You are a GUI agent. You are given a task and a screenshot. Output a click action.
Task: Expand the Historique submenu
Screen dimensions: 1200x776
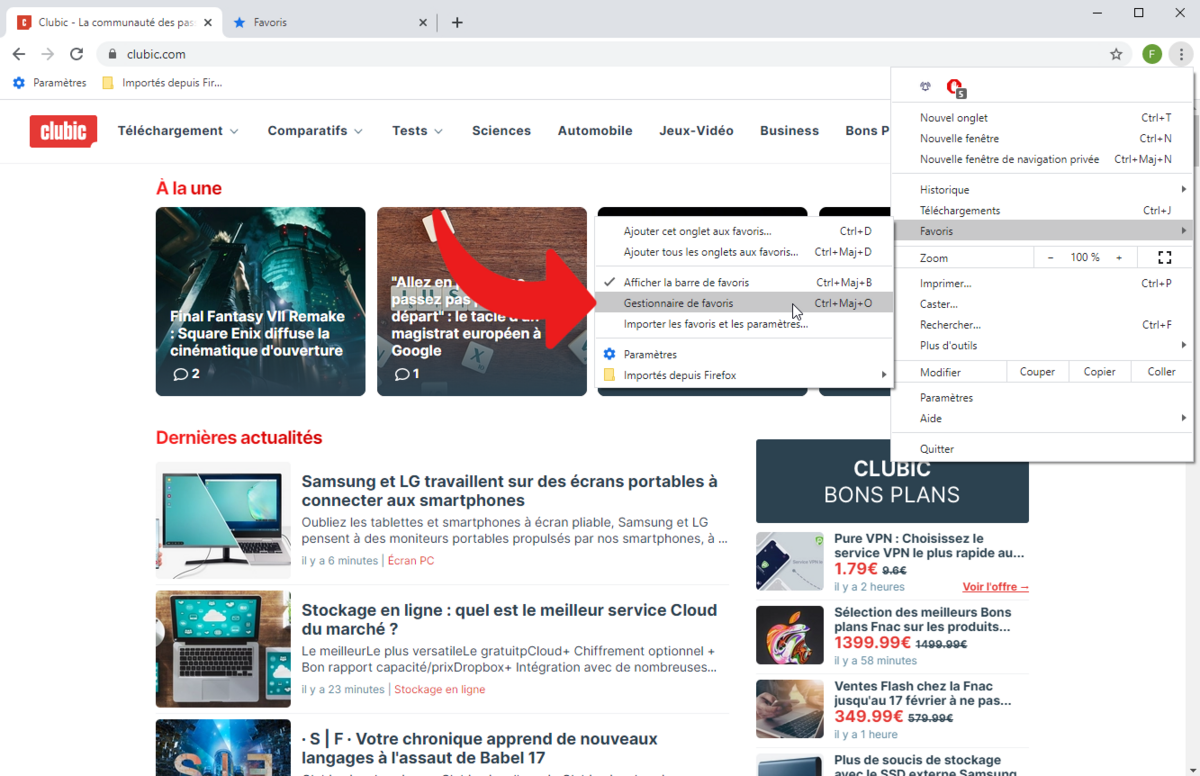pos(1042,190)
